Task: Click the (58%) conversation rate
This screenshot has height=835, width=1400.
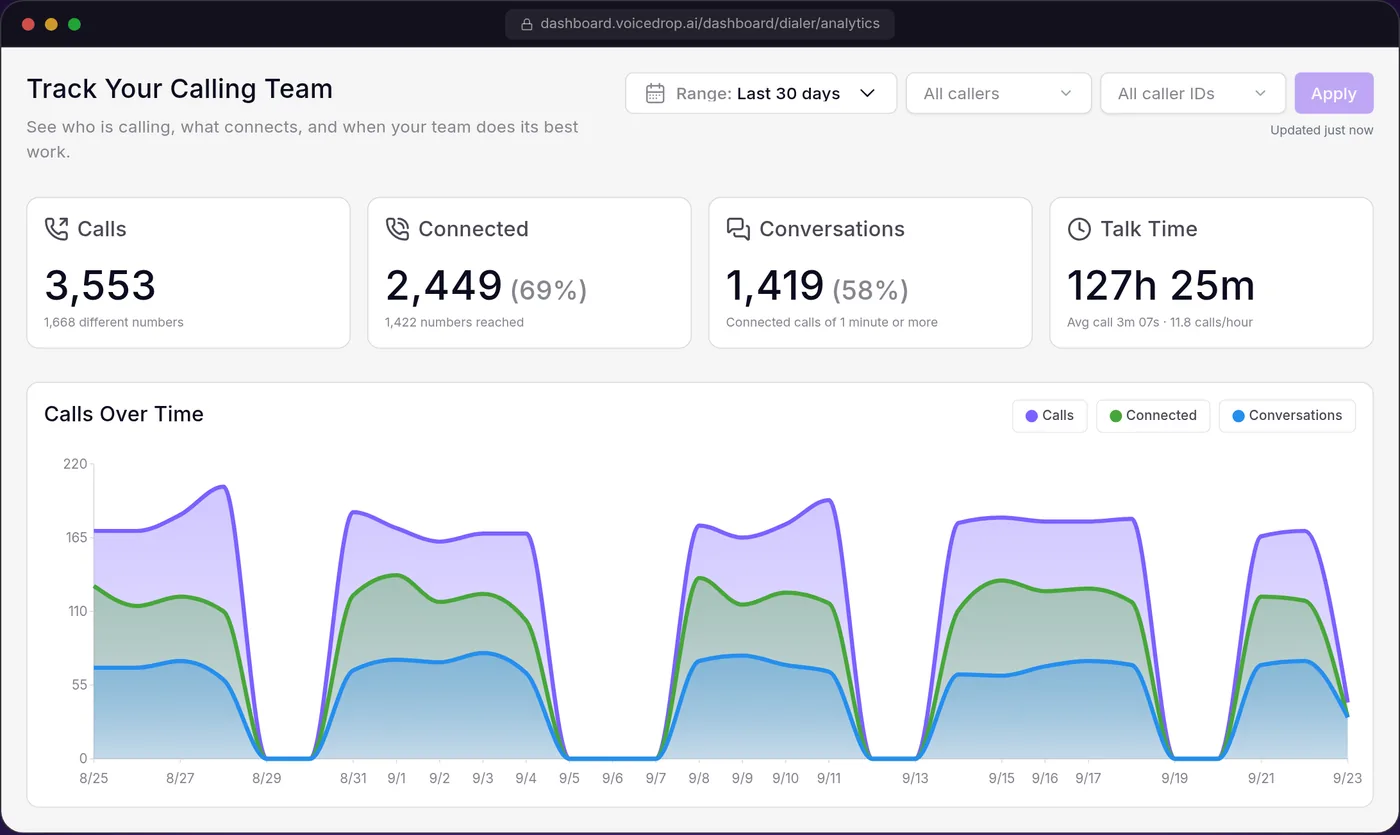Action: pos(871,290)
